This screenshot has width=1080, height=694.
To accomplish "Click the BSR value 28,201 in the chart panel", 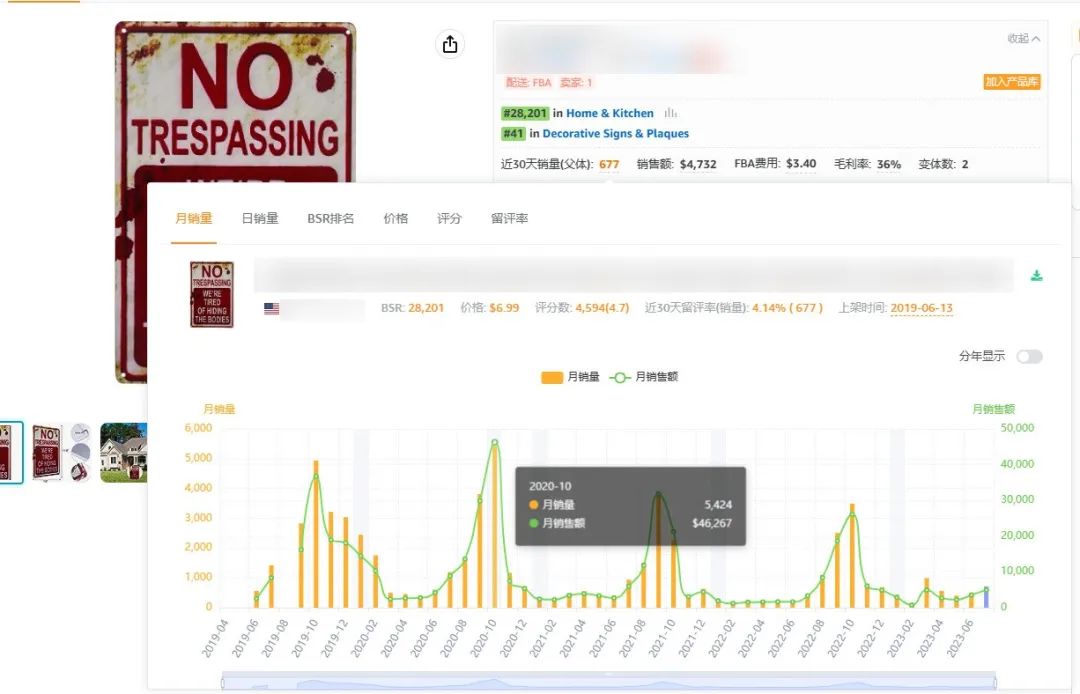I will [x=426, y=308].
